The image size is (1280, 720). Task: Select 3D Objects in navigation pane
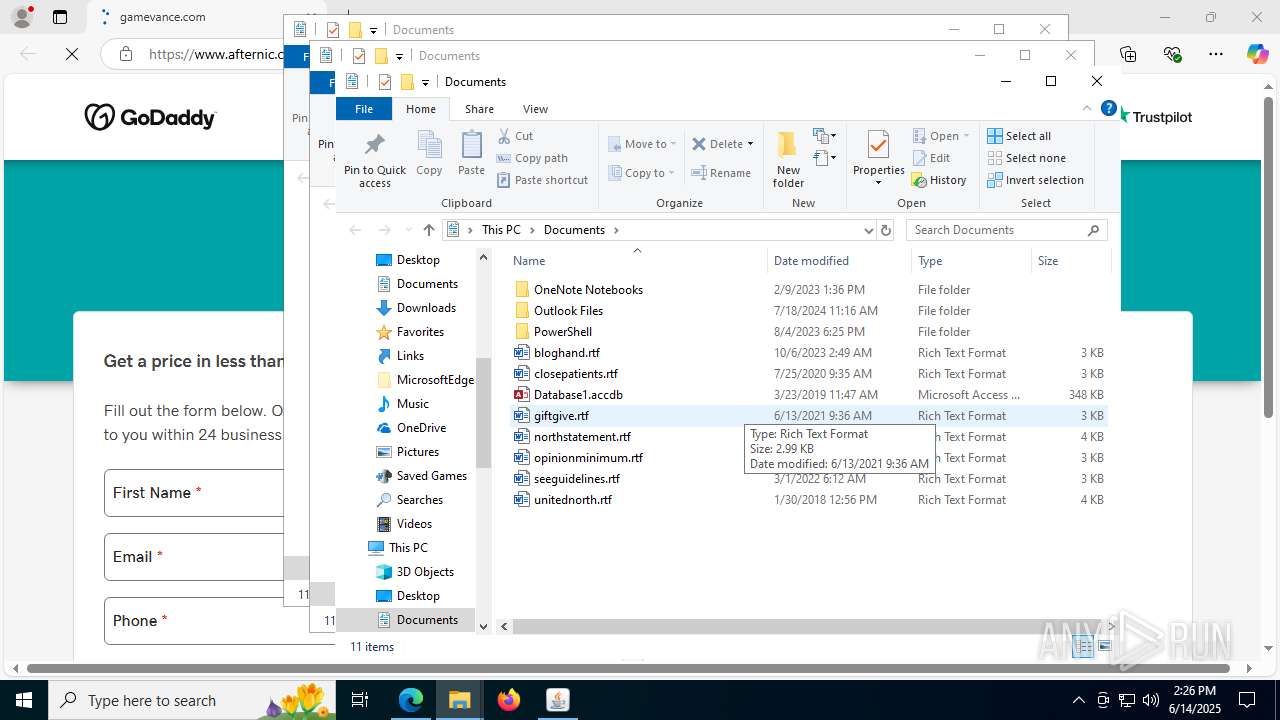point(425,572)
